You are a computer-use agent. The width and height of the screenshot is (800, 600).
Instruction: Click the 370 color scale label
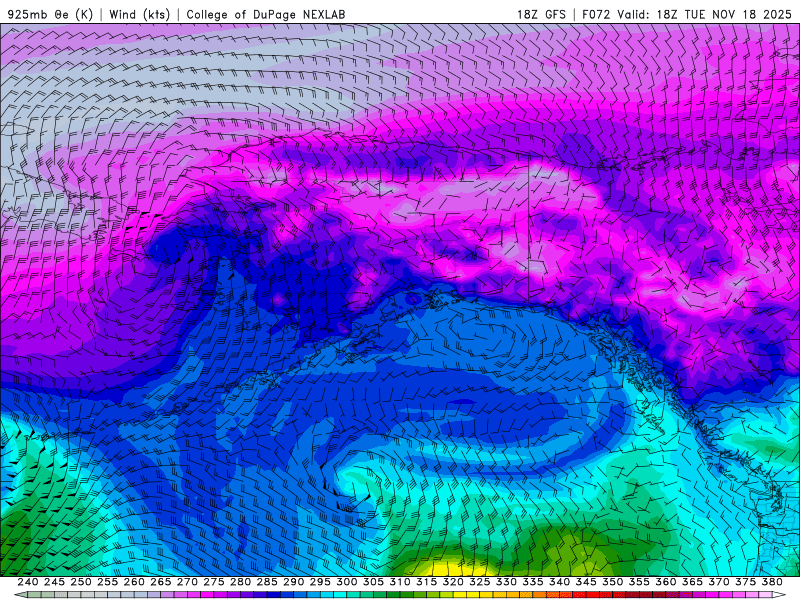point(719,582)
